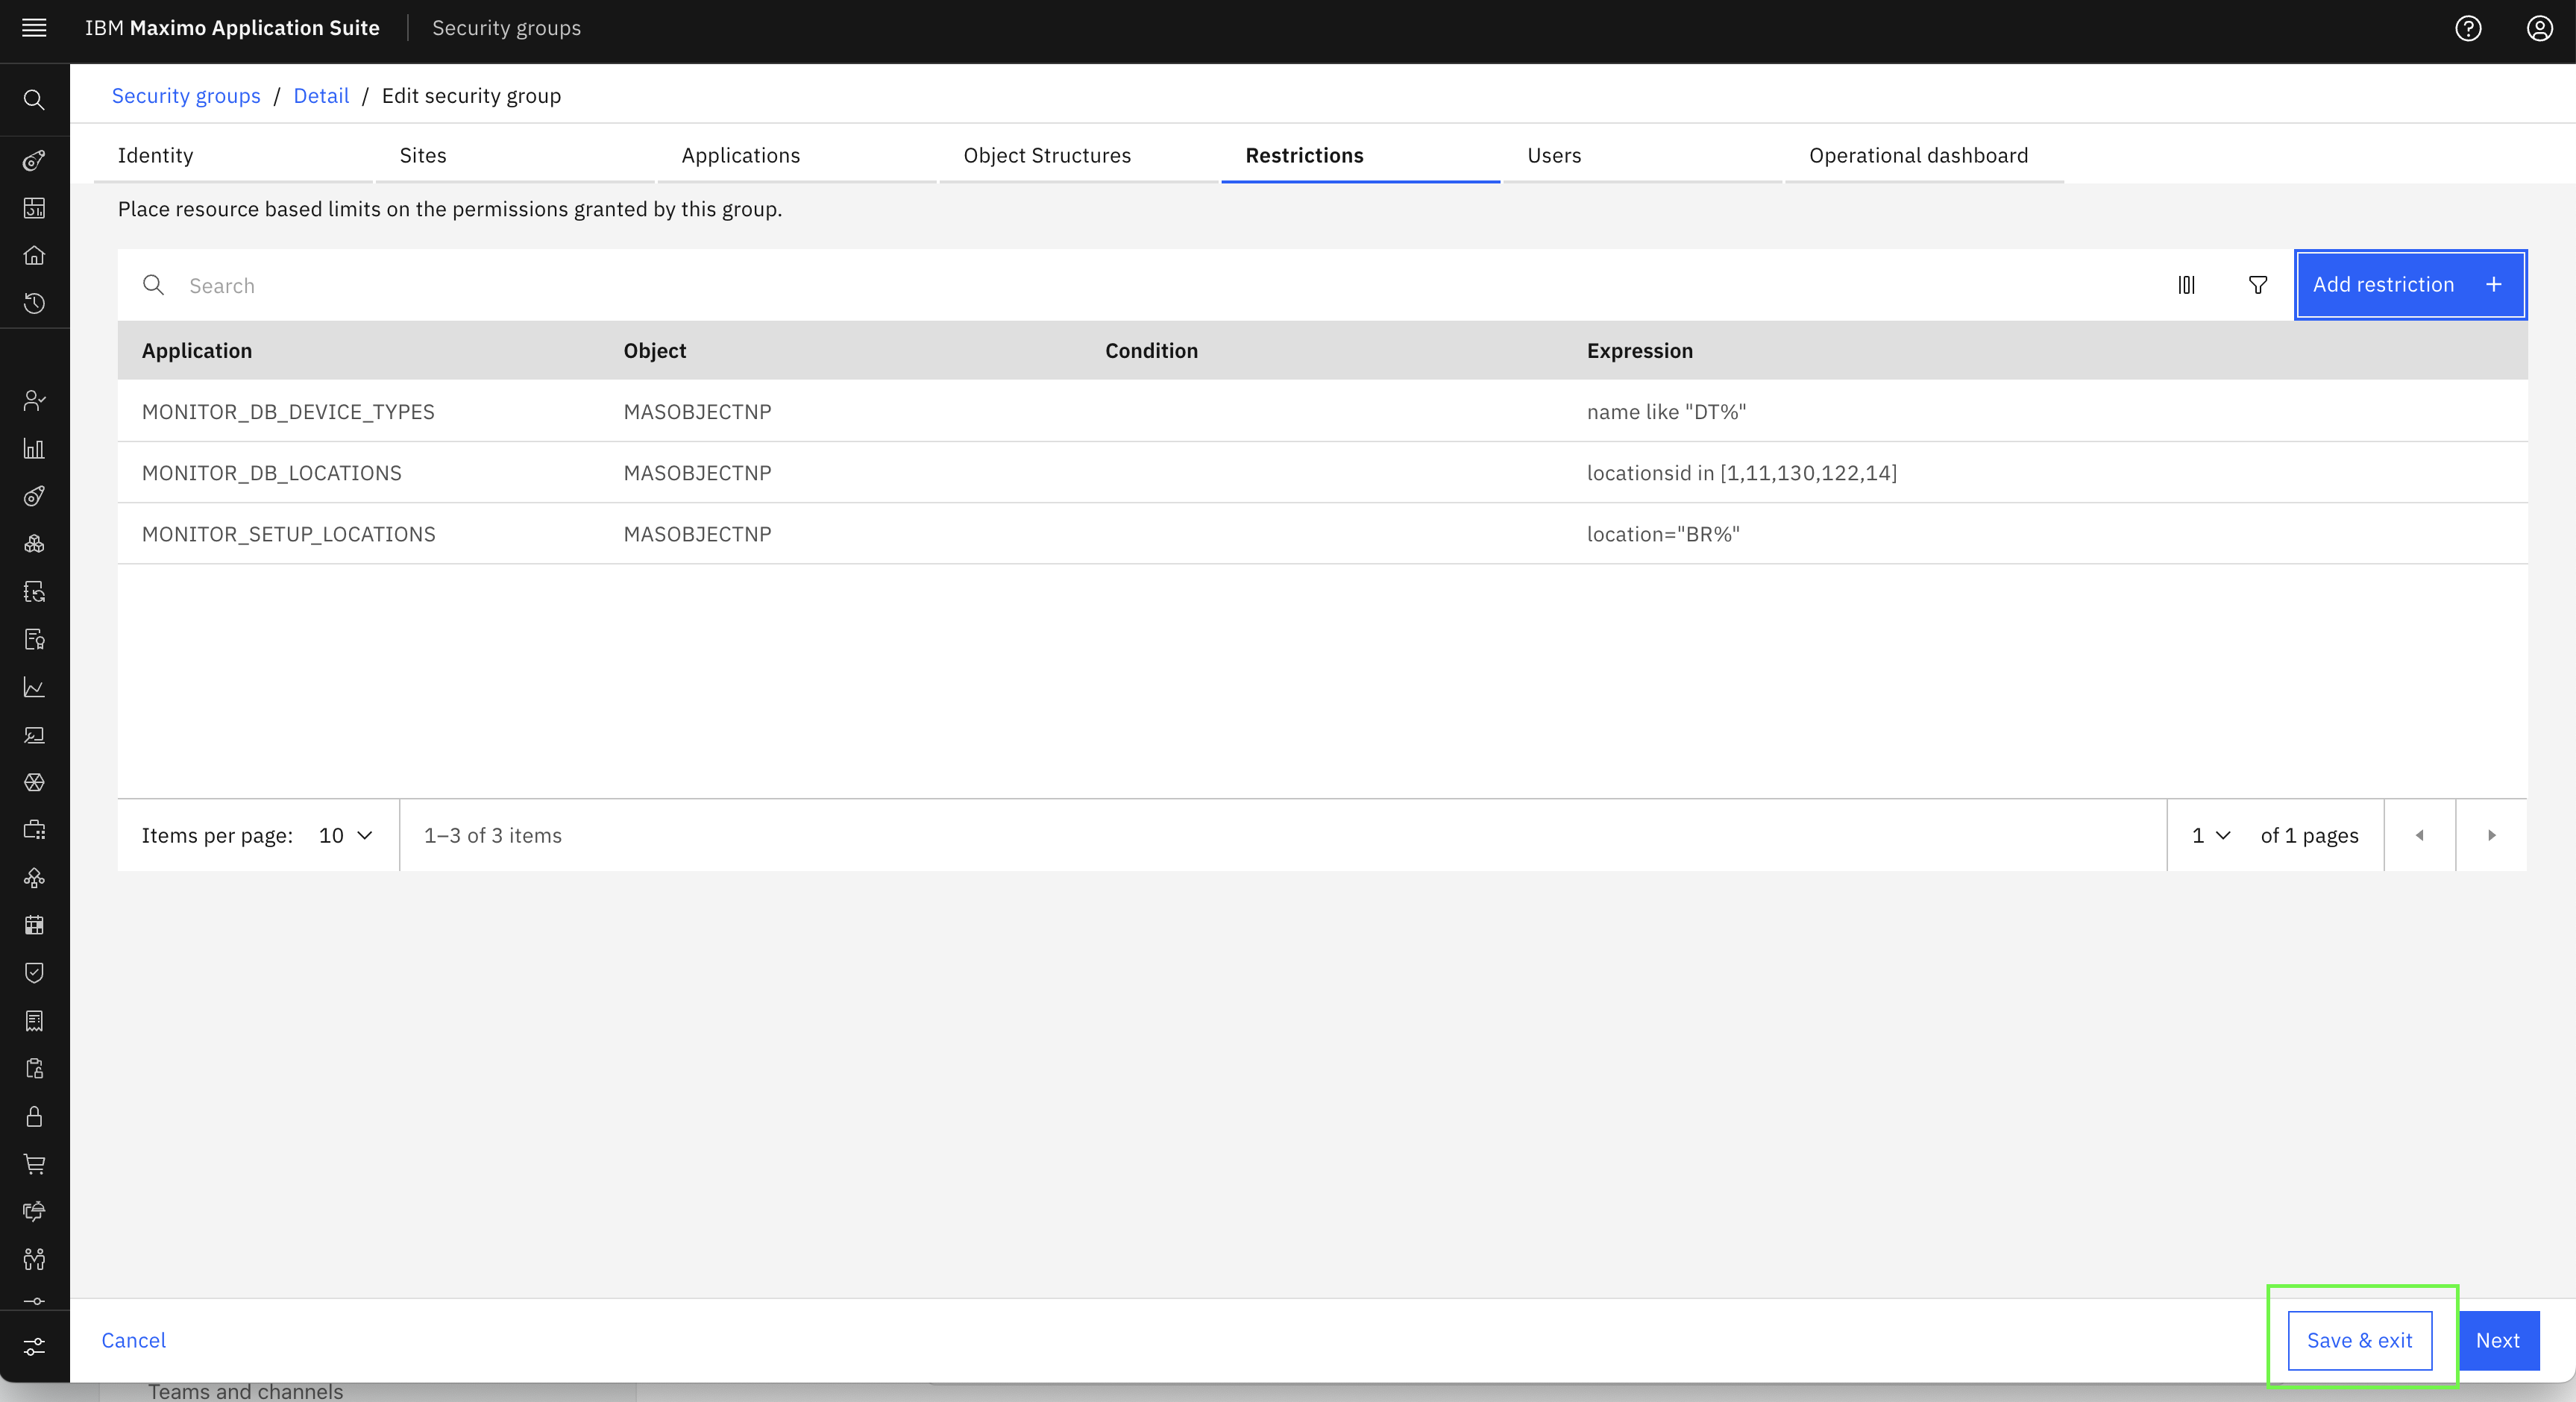Click the help question mark icon

coord(2468,28)
